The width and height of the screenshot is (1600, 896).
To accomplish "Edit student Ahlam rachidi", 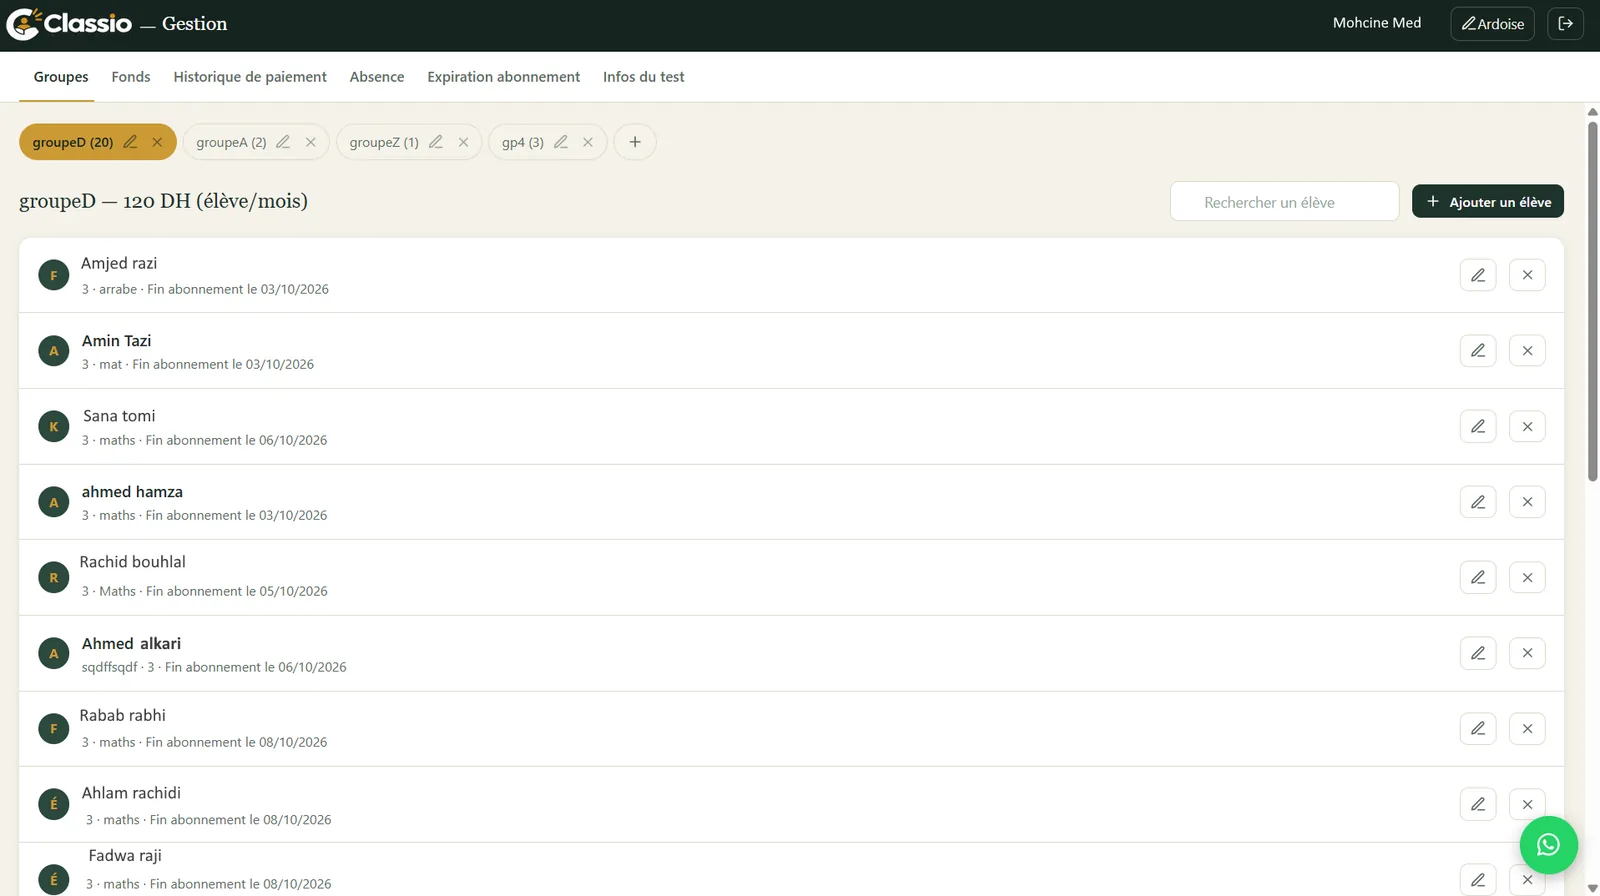I will click(1478, 804).
